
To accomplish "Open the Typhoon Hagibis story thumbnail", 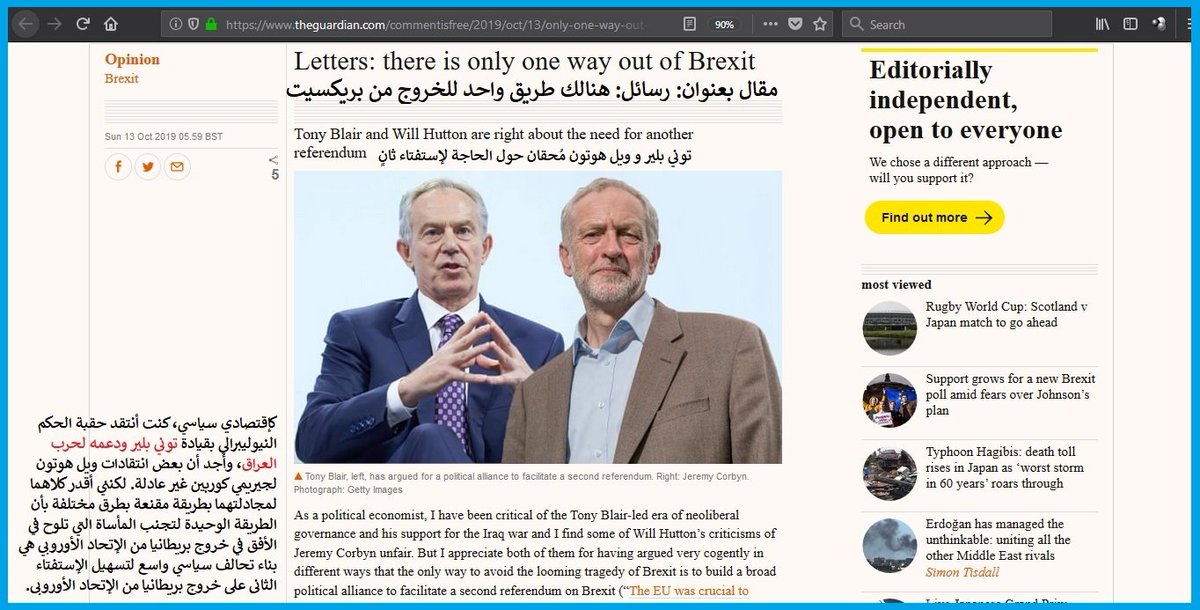I will [889, 474].
